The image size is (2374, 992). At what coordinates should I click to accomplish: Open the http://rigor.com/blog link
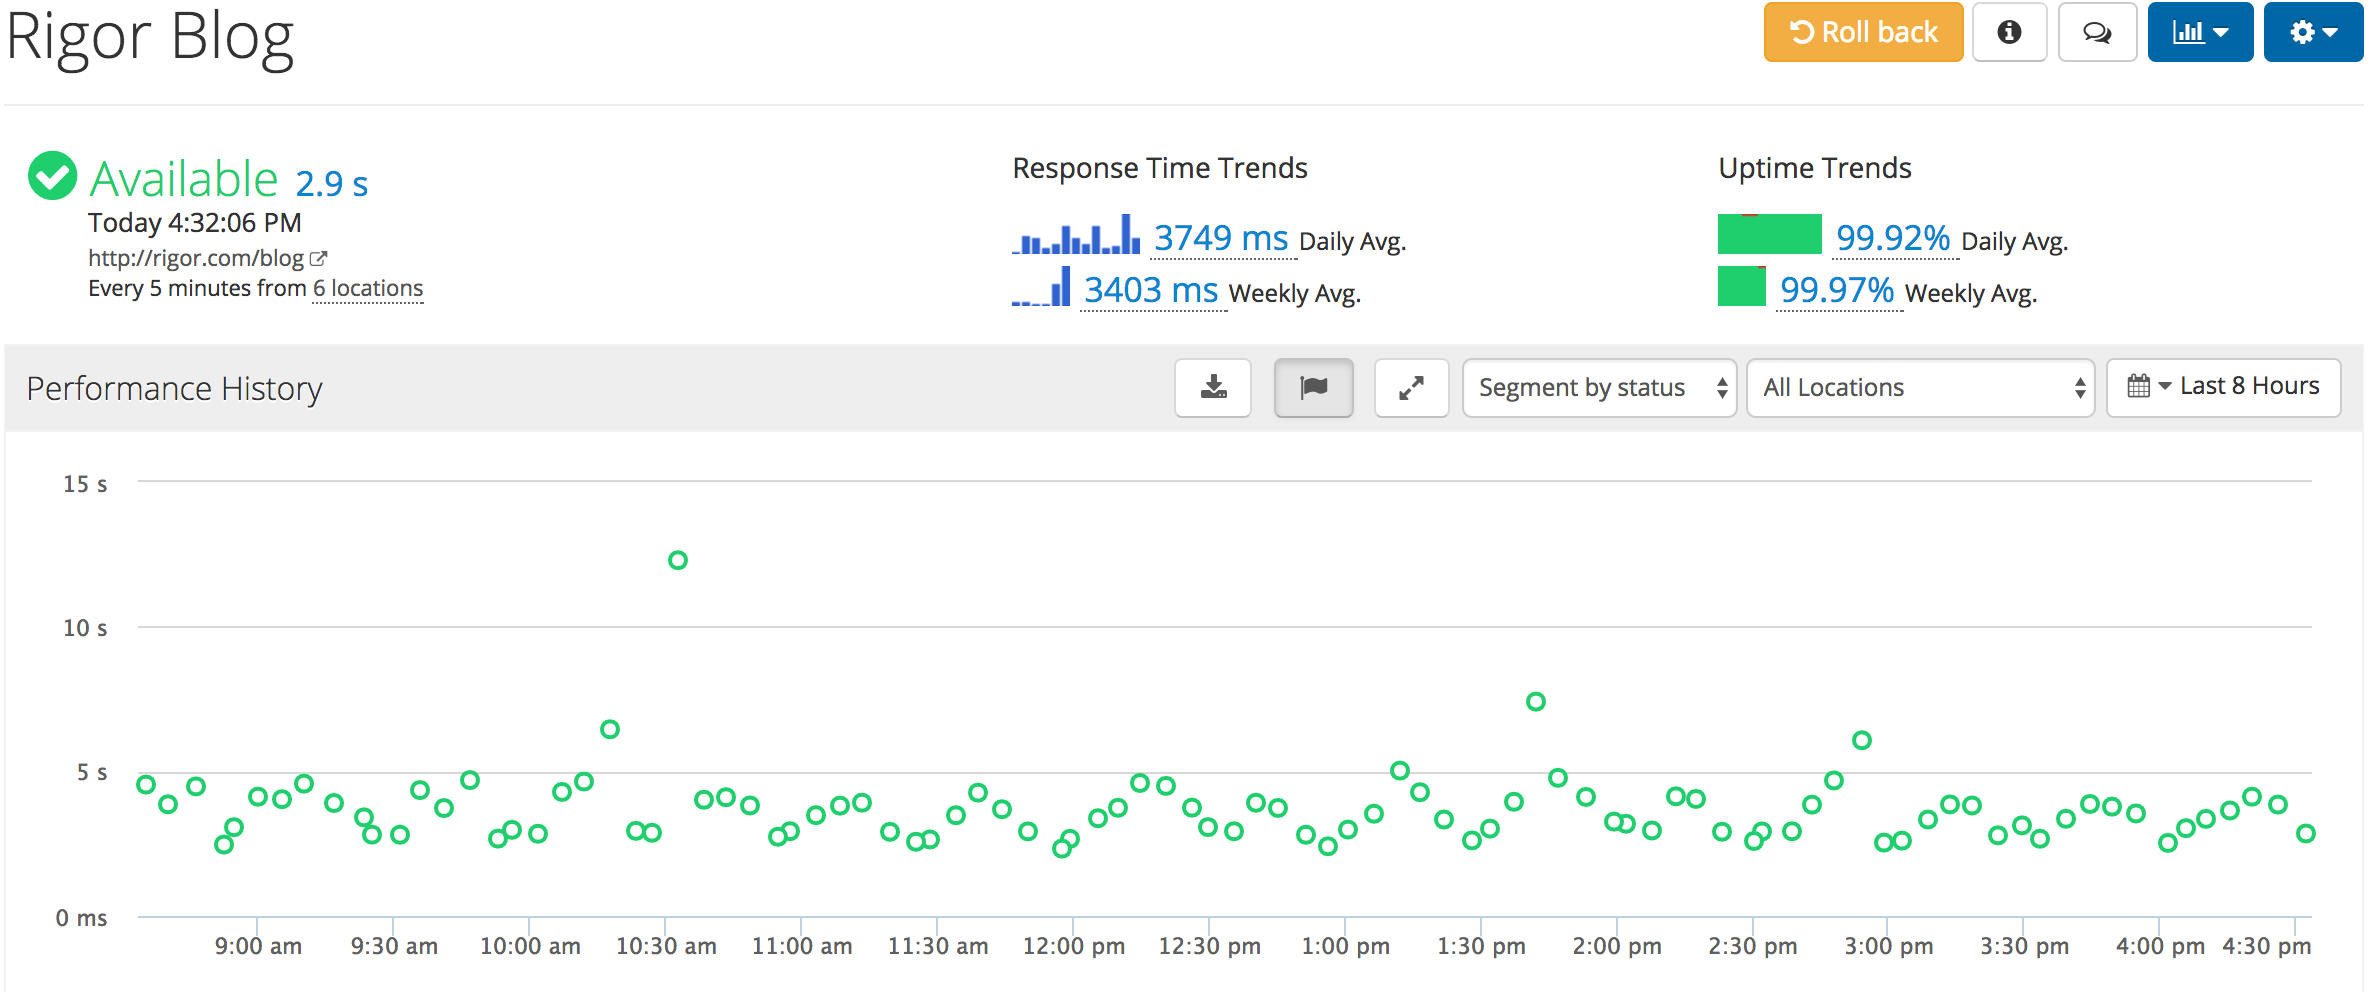[x=196, y=258]
